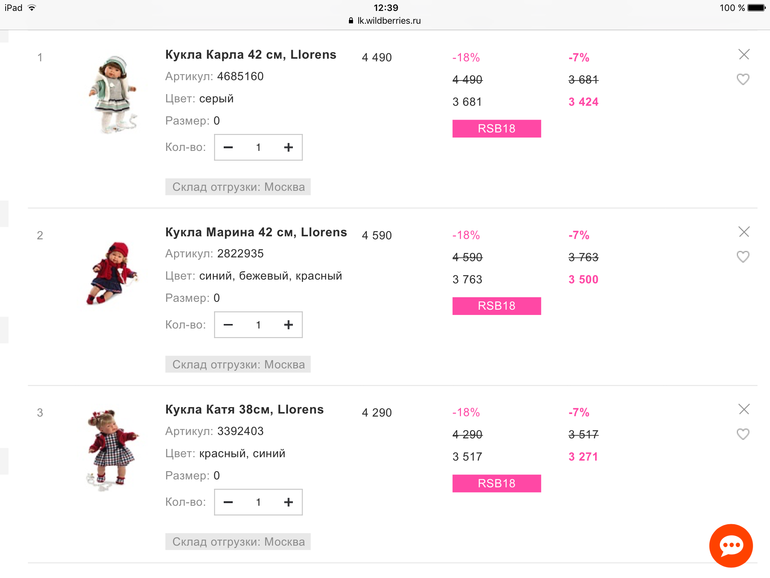This screenshot has width=770, height=578.
Task: Remove Кукла Карла from the cart
Action: click(743, 55)
